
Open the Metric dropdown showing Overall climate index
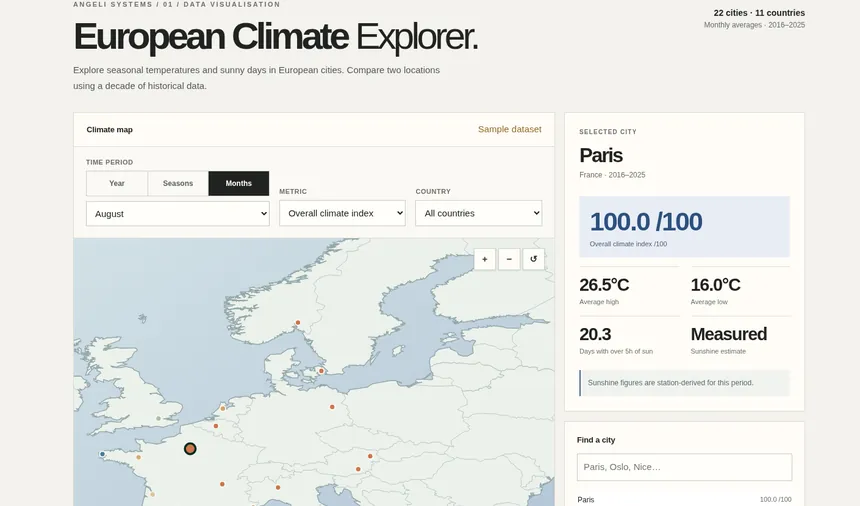[342, 213]
